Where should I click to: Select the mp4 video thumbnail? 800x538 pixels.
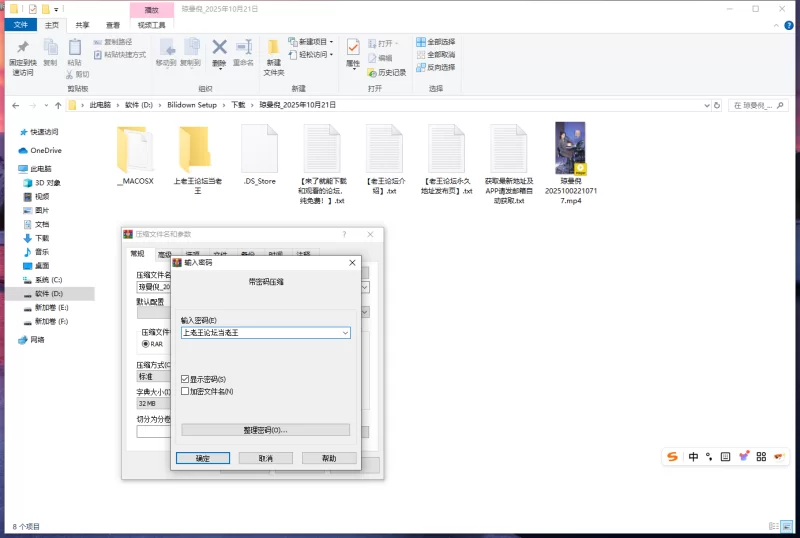(570, 148)
